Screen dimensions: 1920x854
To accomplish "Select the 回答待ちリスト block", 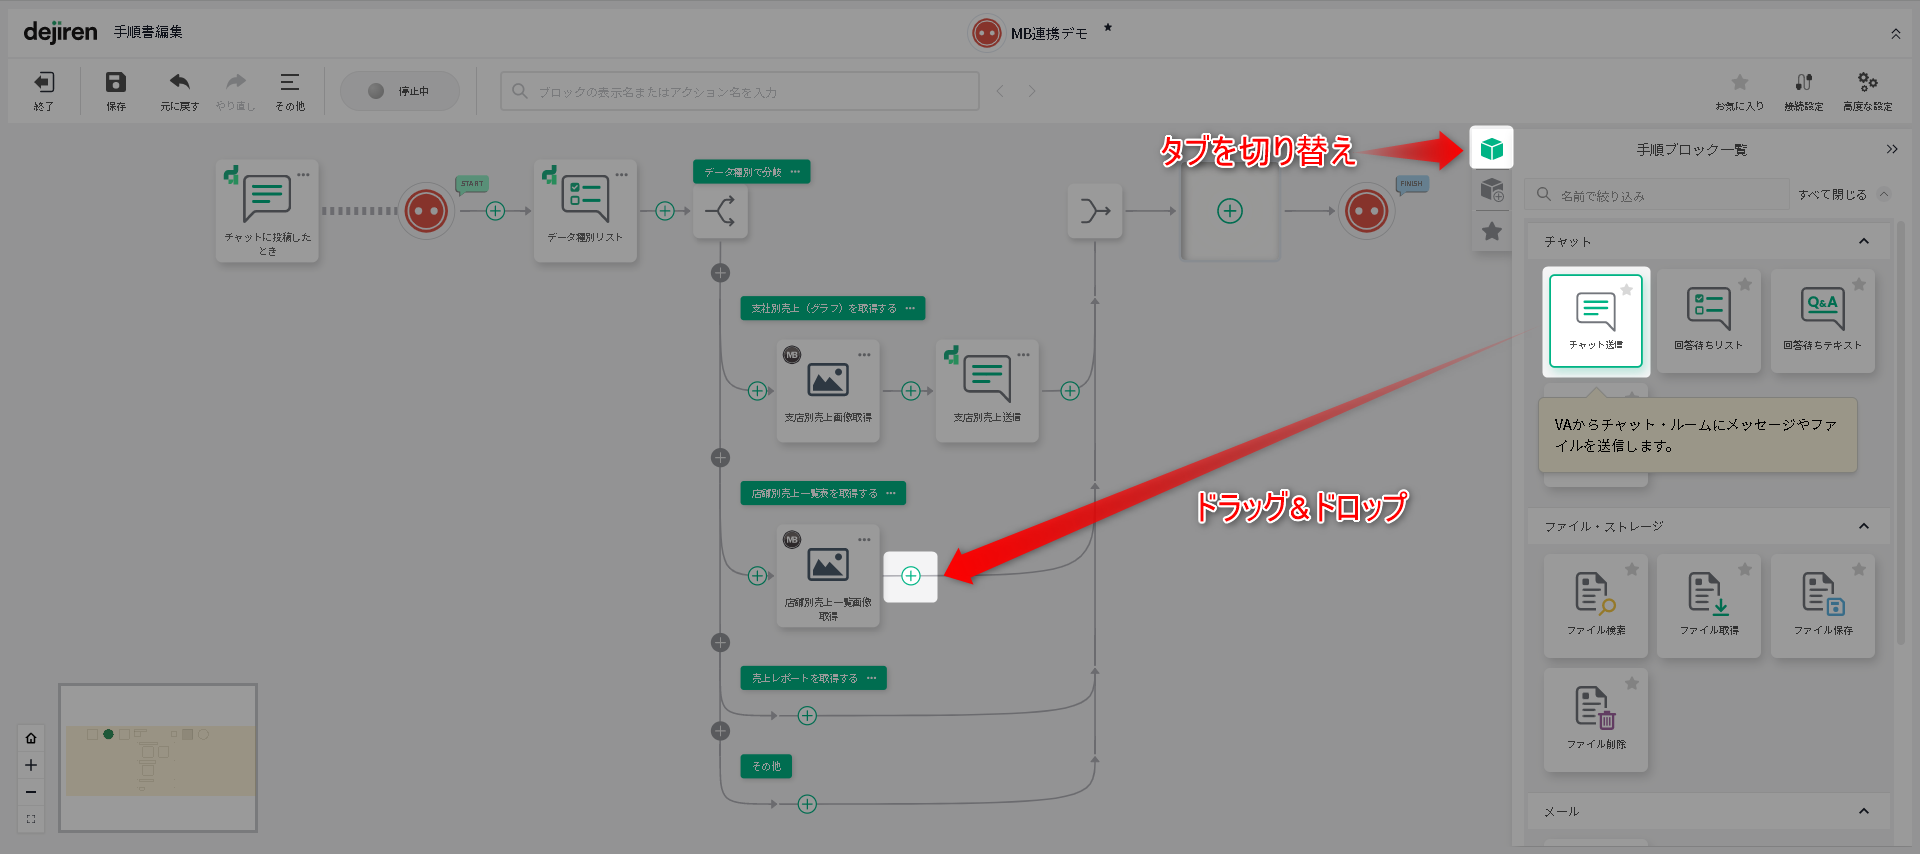I will click(1709, 321).
